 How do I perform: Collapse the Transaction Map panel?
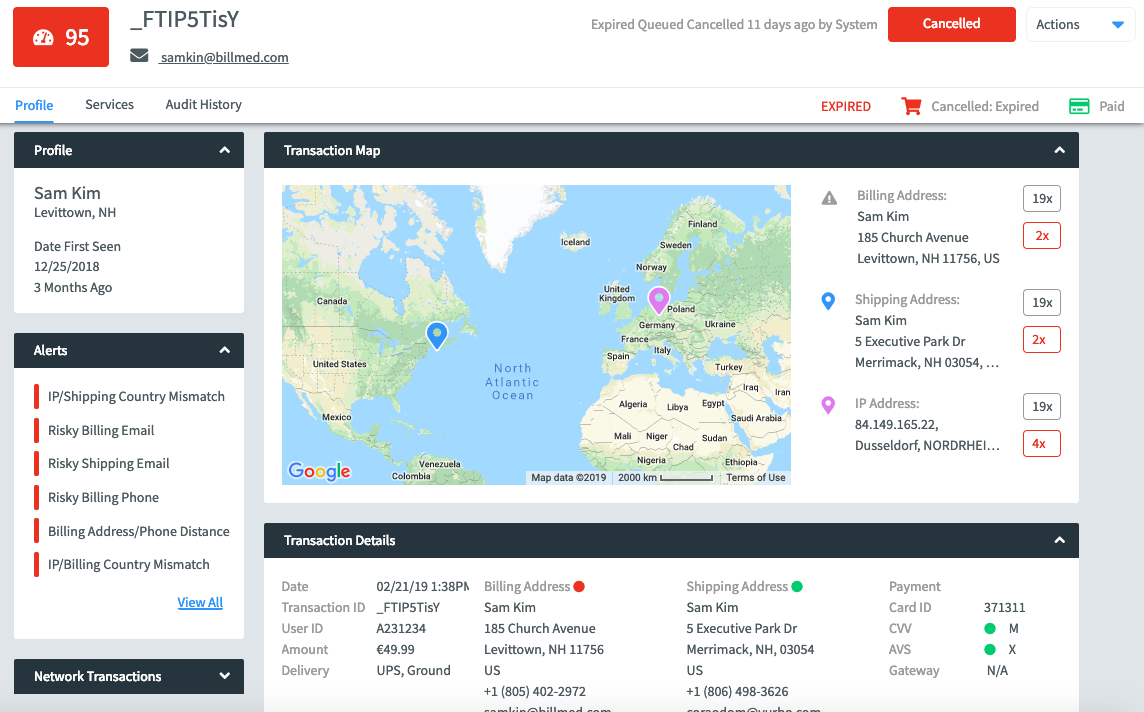click(x=1059, y=150)
